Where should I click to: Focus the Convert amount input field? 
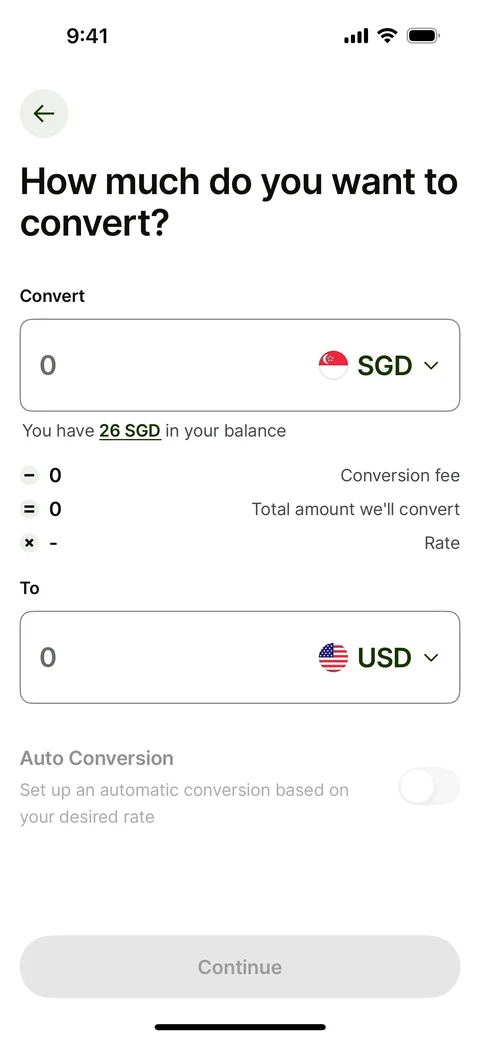click(240, 365)
